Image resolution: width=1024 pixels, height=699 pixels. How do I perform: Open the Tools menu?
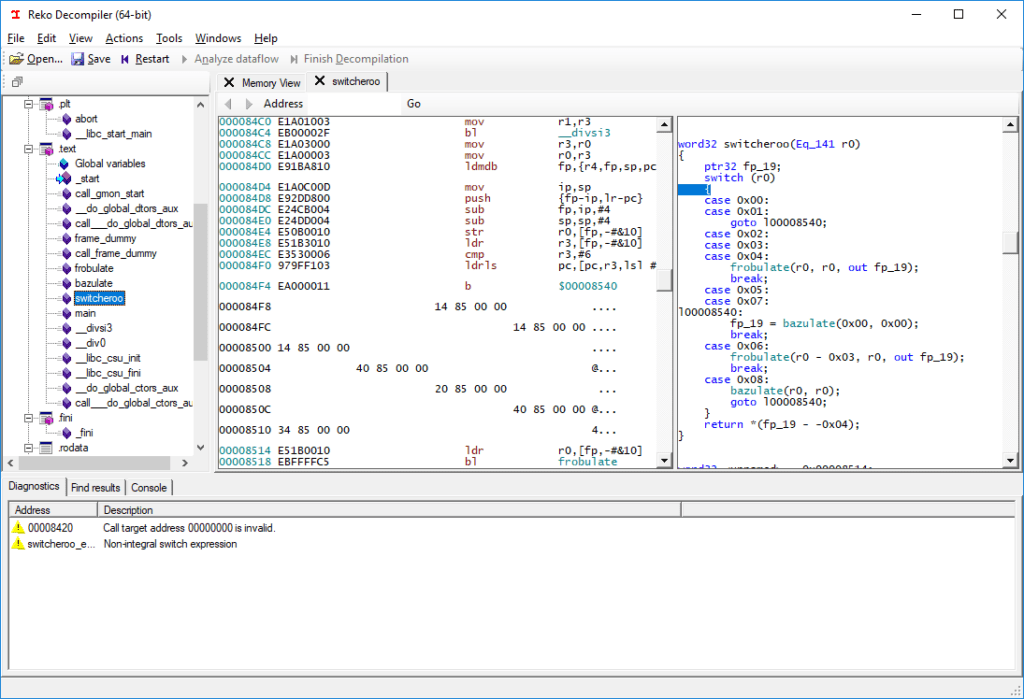(168, 38)
